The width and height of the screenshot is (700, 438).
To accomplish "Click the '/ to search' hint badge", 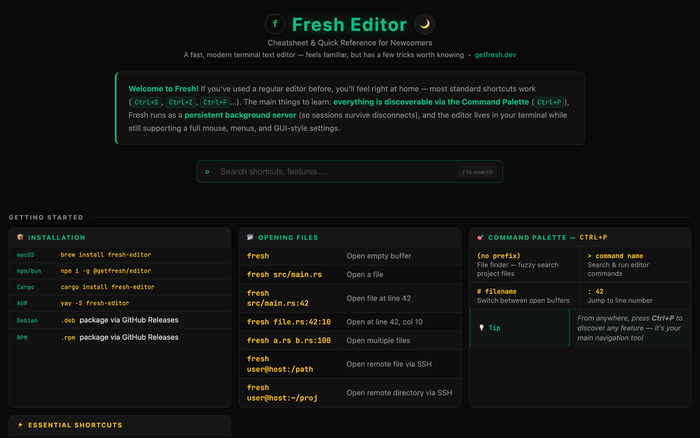I will (477, 172).
